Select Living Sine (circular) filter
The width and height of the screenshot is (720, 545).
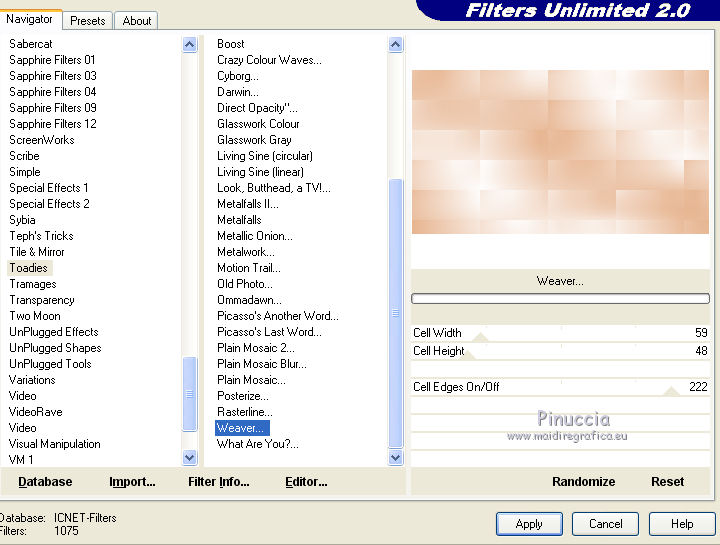click(x=264, y=156)
